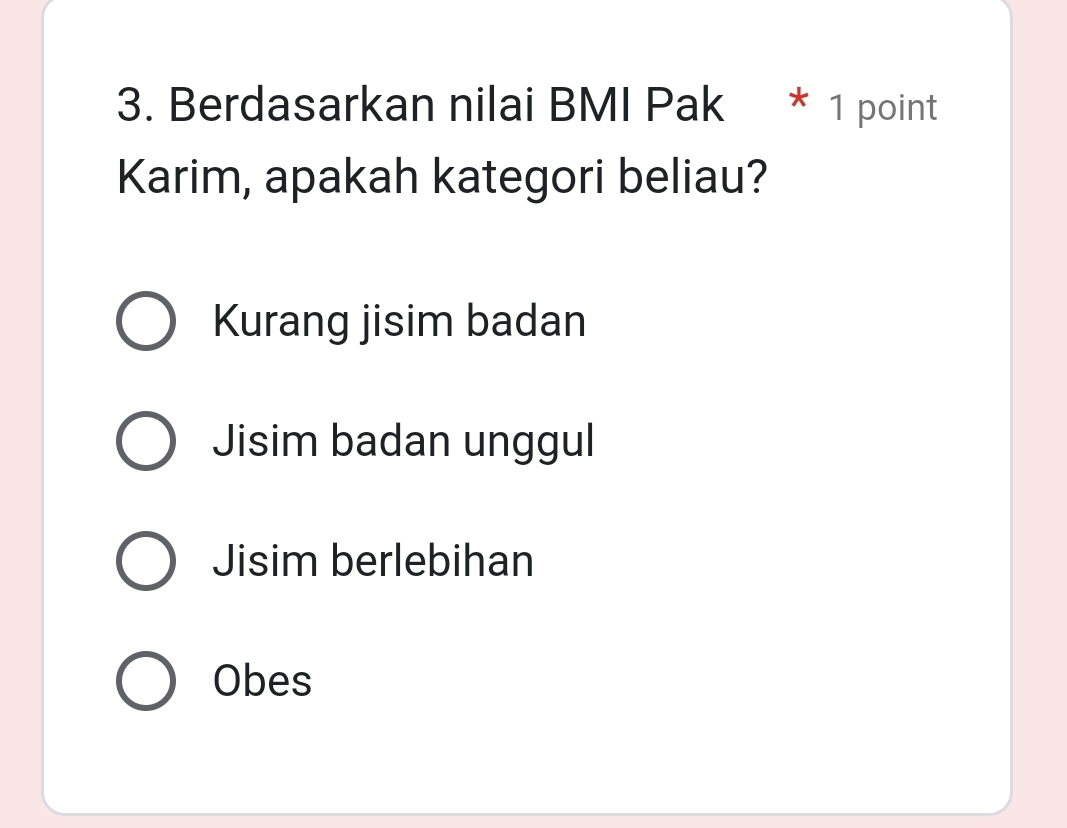Click the red required asterisk
Image resolution: width=1067 pixels, height=828 pixels.
tap(797, 100)
